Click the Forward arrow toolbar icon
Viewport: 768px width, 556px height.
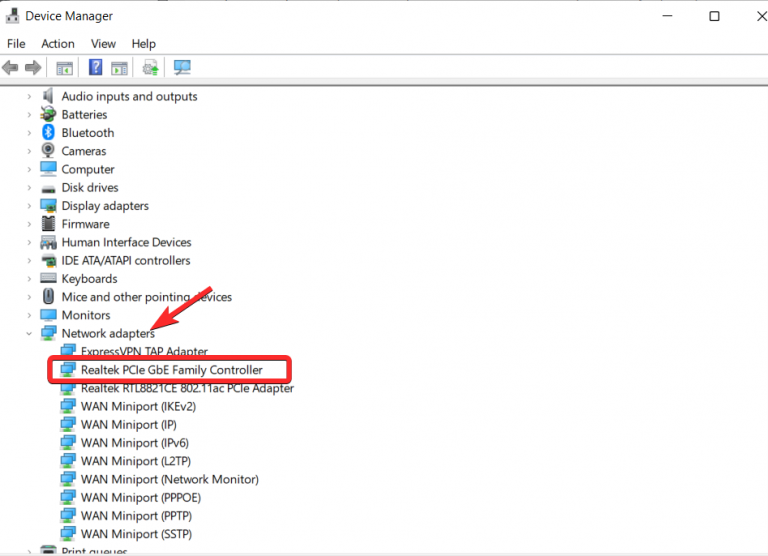(33, 67)
